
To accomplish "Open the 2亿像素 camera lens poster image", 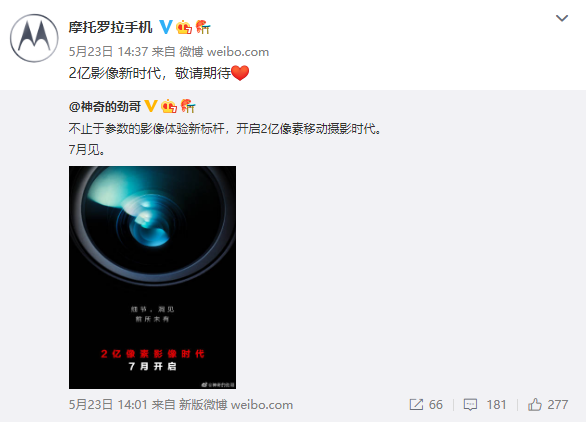I will coord(152,277).
